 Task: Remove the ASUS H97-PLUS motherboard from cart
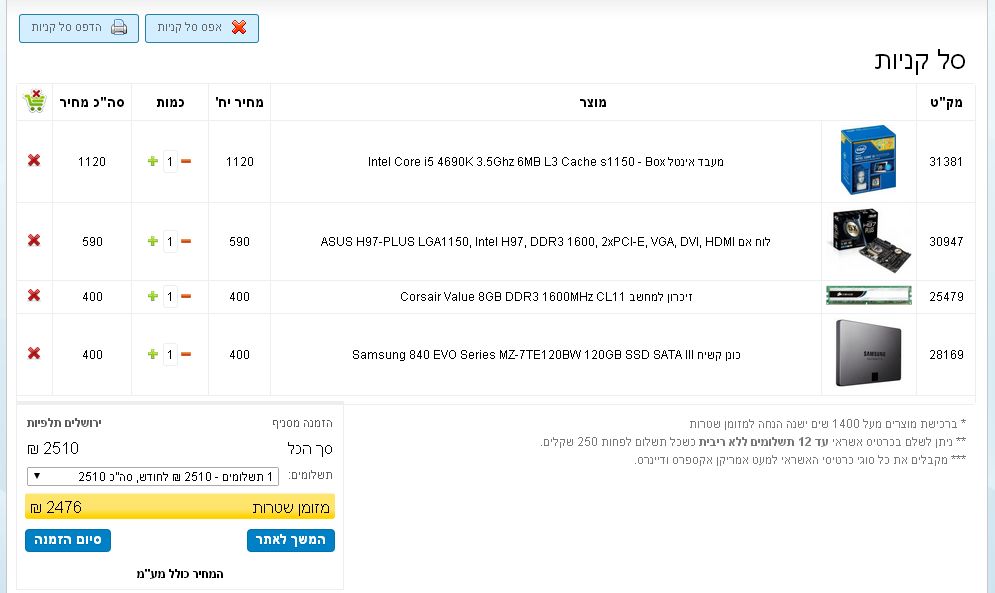pyautogui.click(x=34, y=241)
